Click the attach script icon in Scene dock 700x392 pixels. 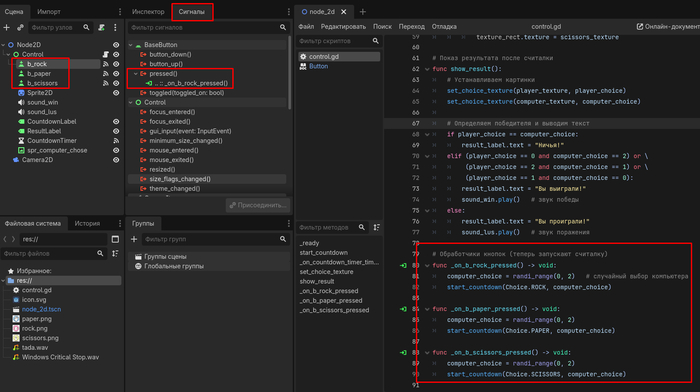coord(101,28)
